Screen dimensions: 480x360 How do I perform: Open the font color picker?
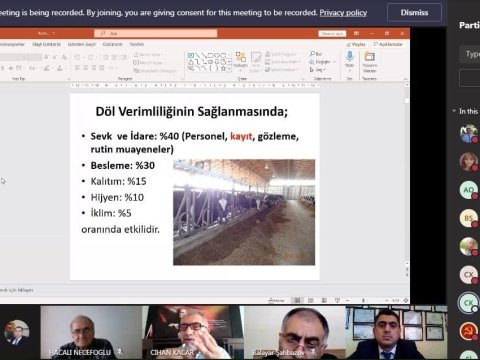(x=59, y=68)
